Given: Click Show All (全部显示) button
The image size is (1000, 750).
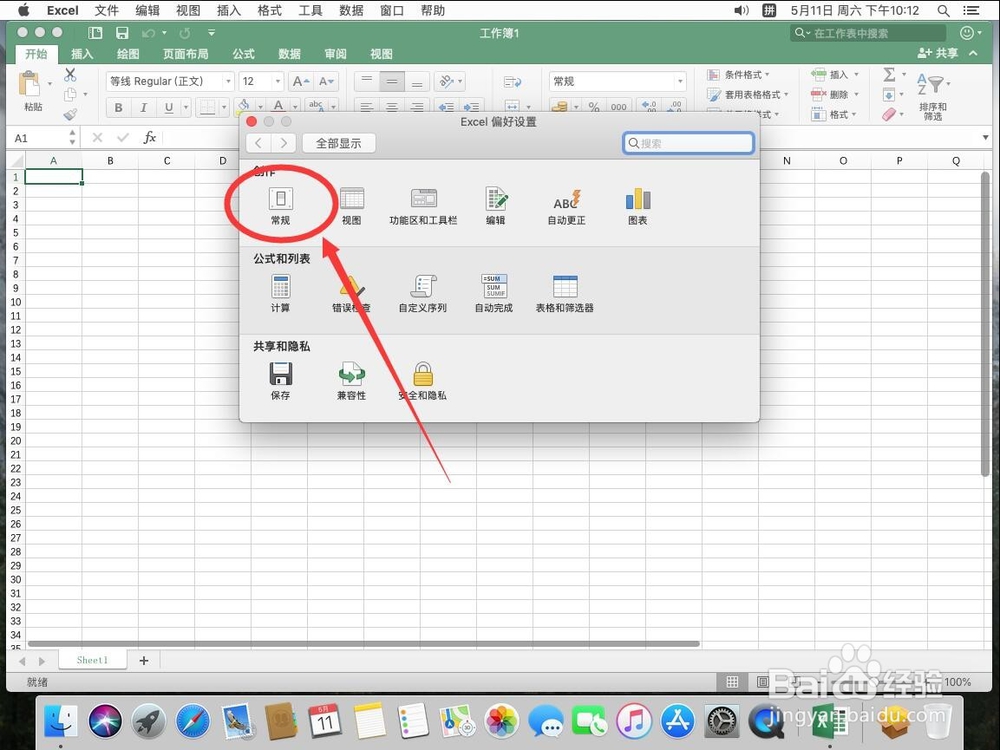Looking at the screenshot, I should coord(339,143).
